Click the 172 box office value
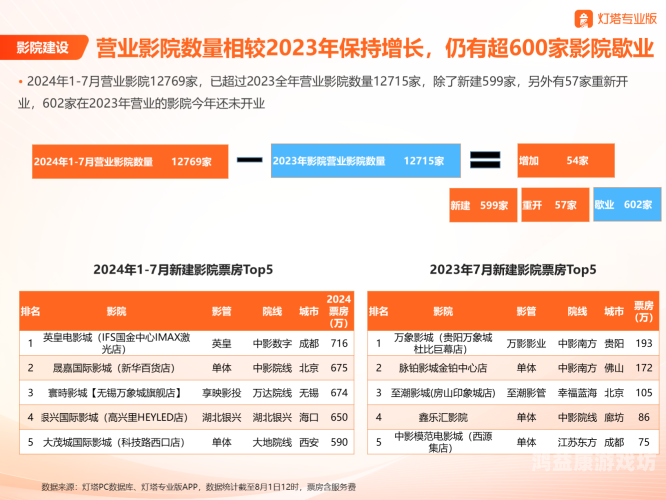 pos(643,368)
